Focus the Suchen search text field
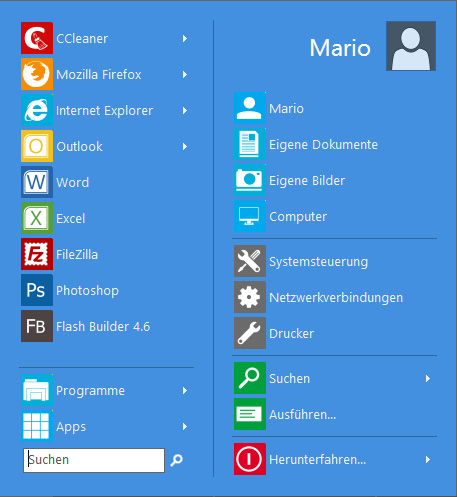The height and width of the screenshot is (497, 457). pyautogui.click(x=94, y=460)
